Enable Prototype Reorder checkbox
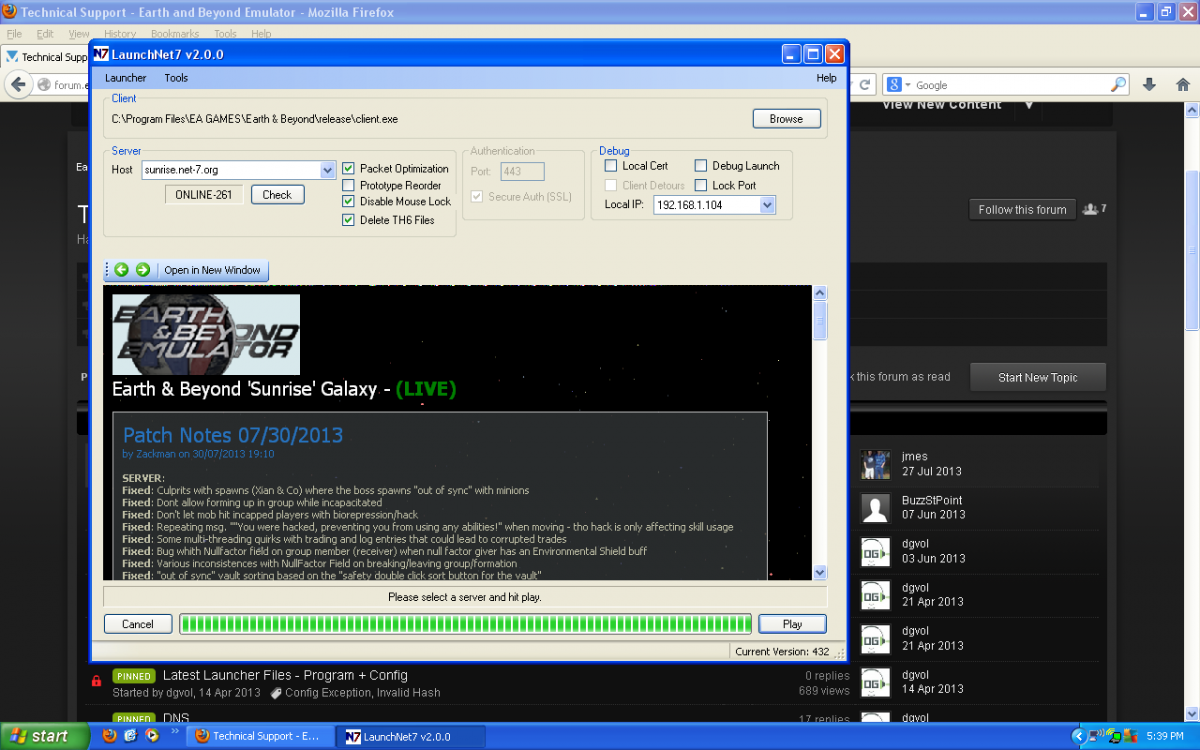The image size is (1200, 750). pos(349,185)
